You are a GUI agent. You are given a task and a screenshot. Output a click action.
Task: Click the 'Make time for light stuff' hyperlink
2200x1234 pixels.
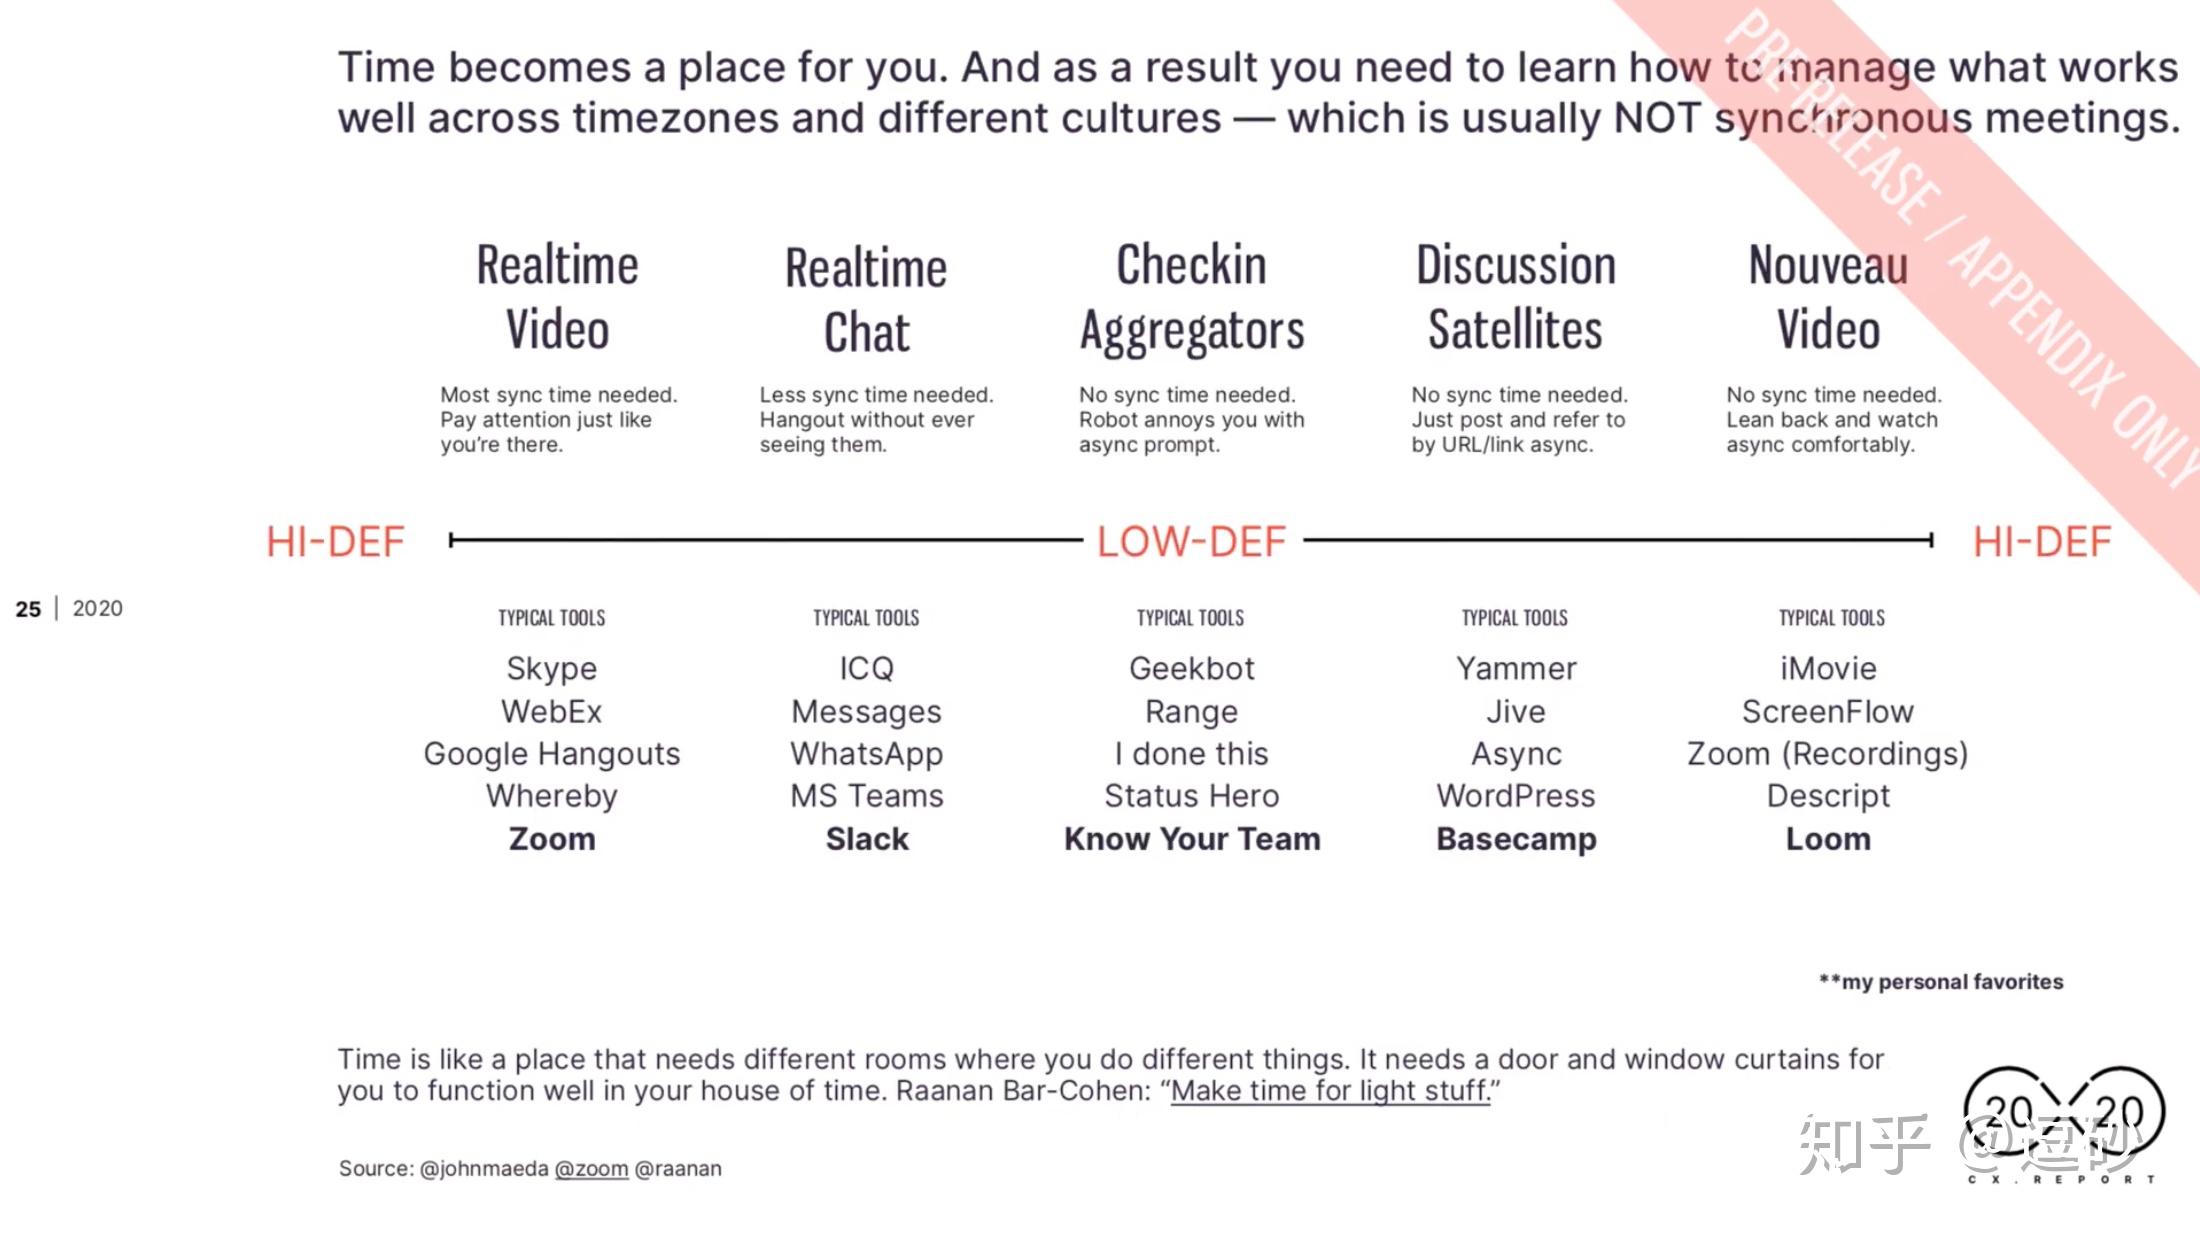click(1330, 1091)
